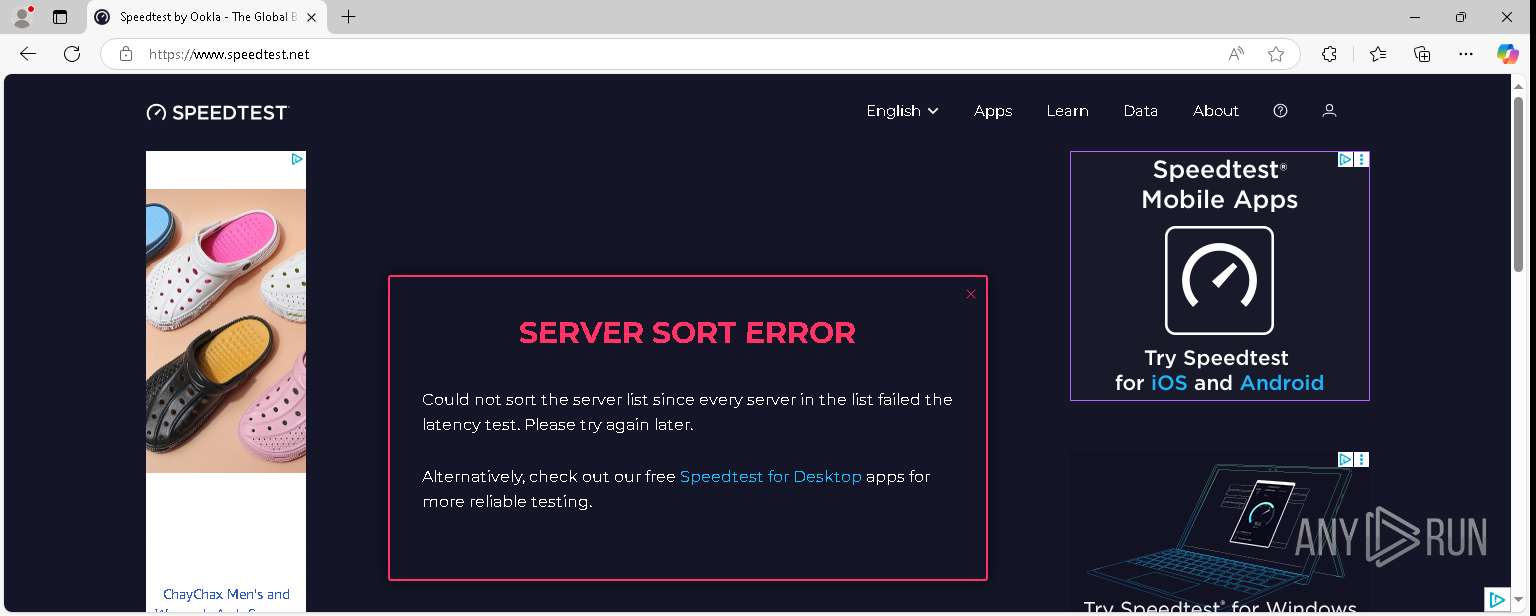The width and height of the screenshot is (1536, 616).
Task: Add this page to favorites
Action: [x=1276, y=54]
